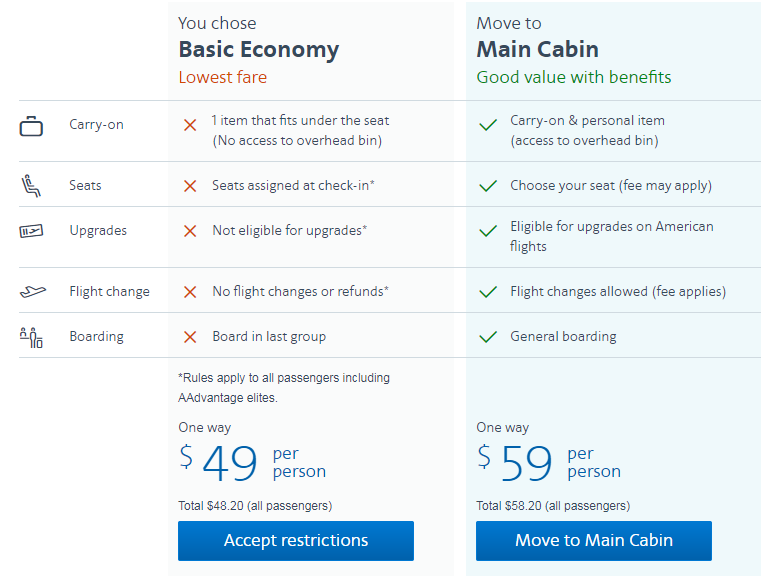
Task: Select the Basic Economy heading
Action: (259, 50)
